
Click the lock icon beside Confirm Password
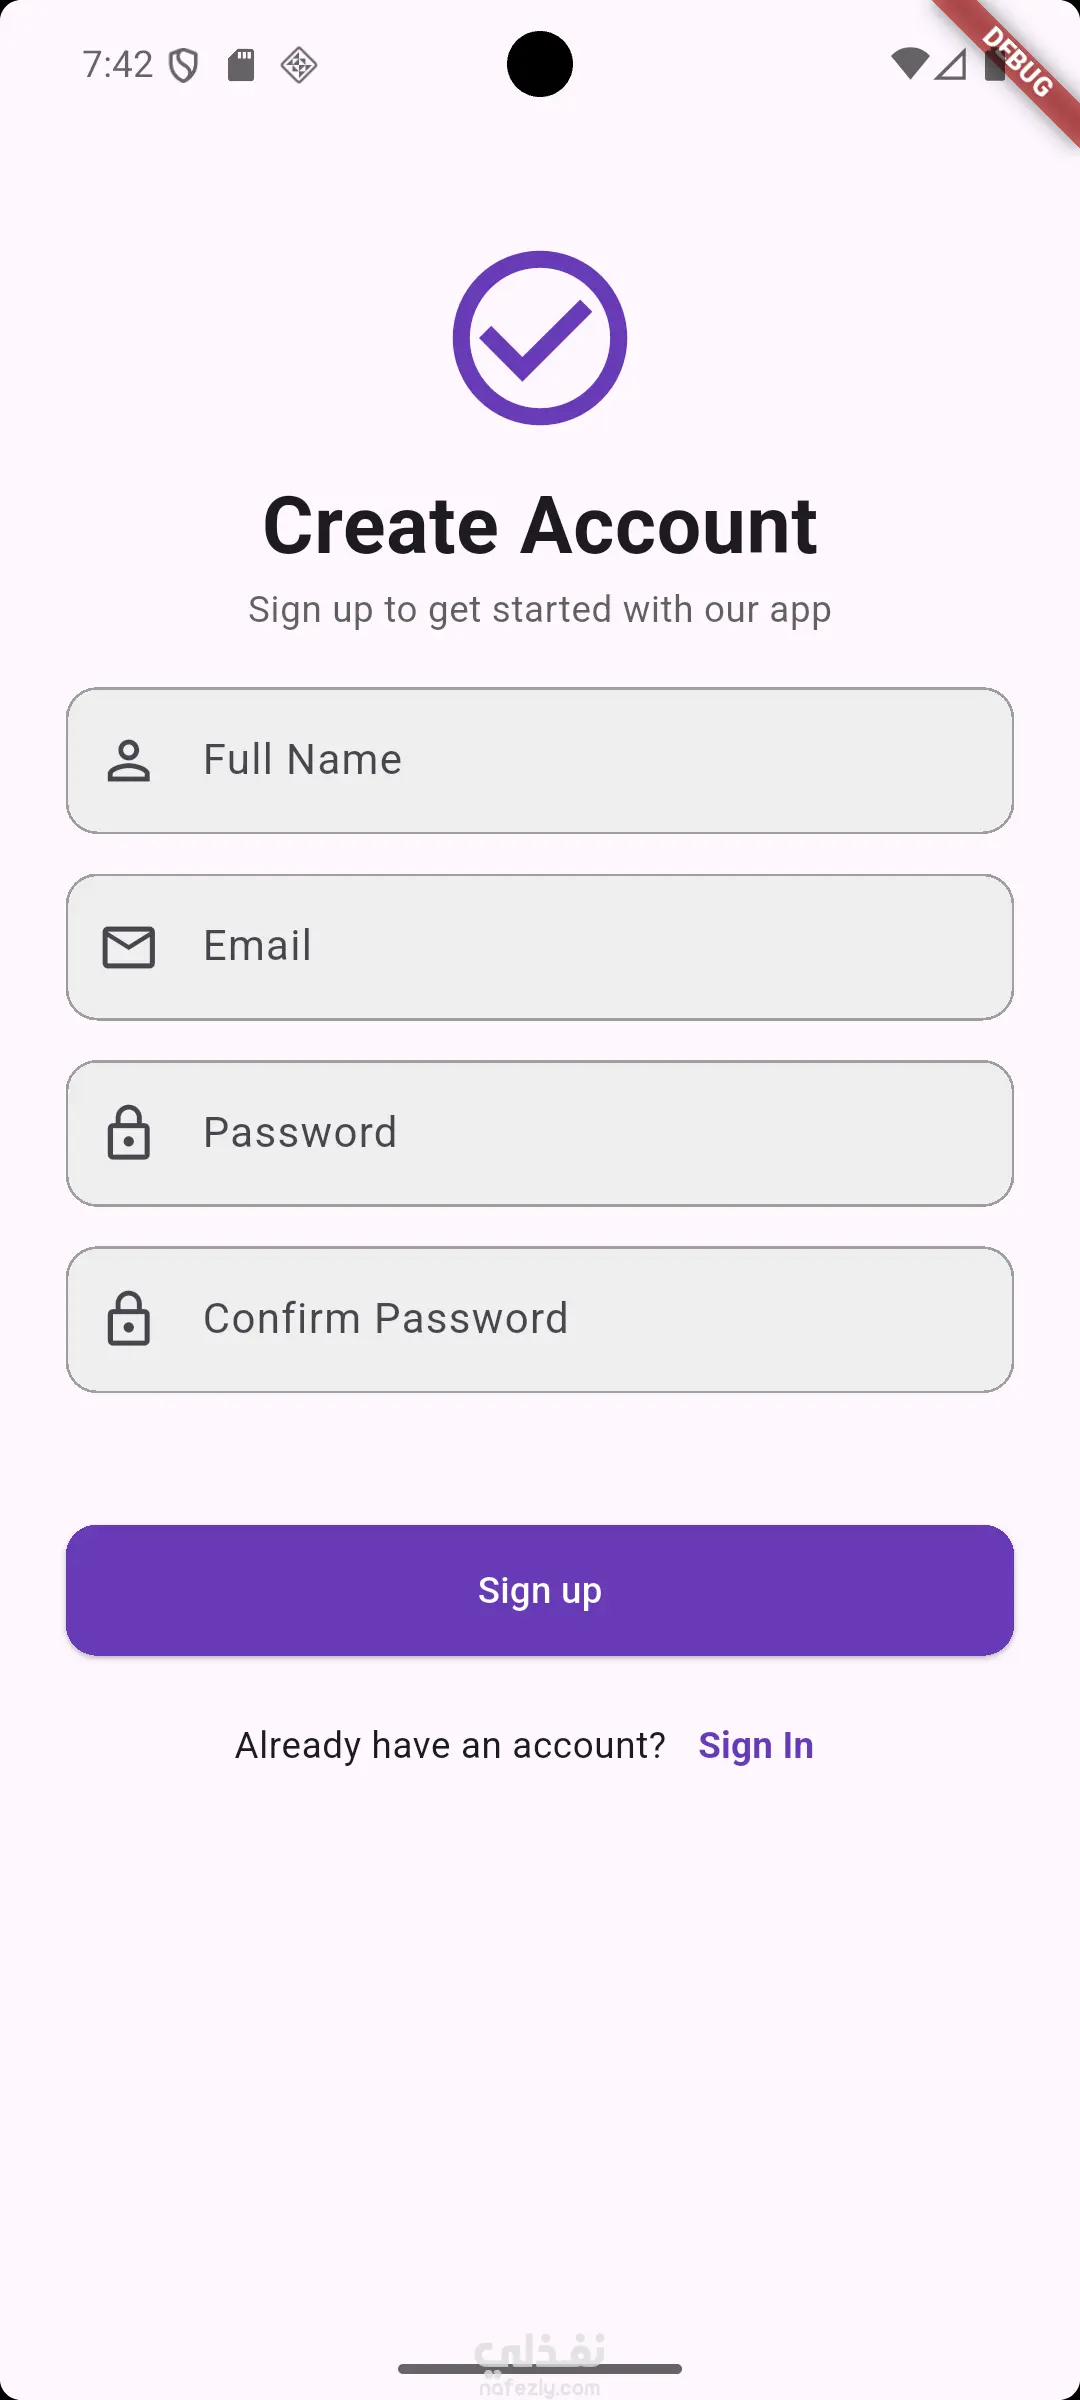point(129,1319)
